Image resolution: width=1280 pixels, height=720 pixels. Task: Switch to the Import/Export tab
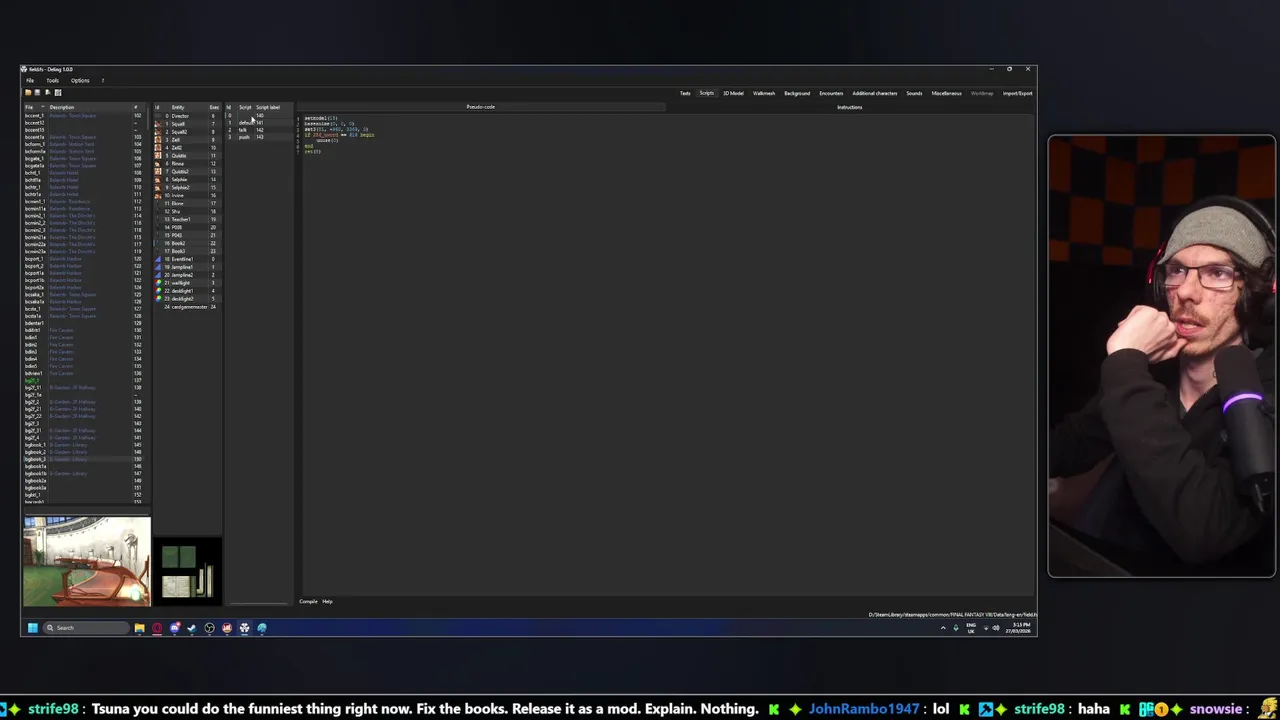[x=1018, y=93]
